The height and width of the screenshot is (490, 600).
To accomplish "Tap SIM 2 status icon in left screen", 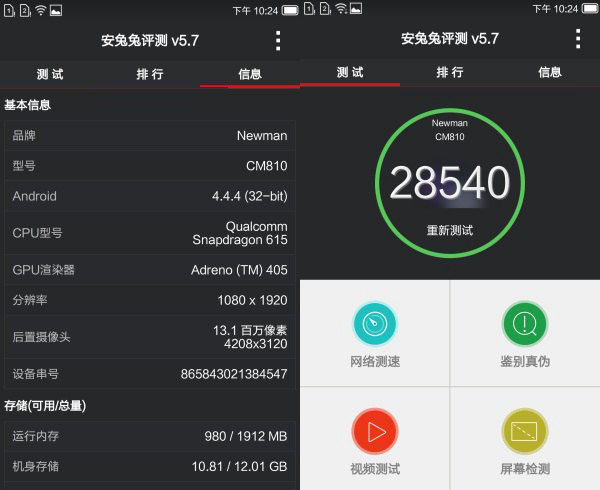I will (x=25, y=10).
